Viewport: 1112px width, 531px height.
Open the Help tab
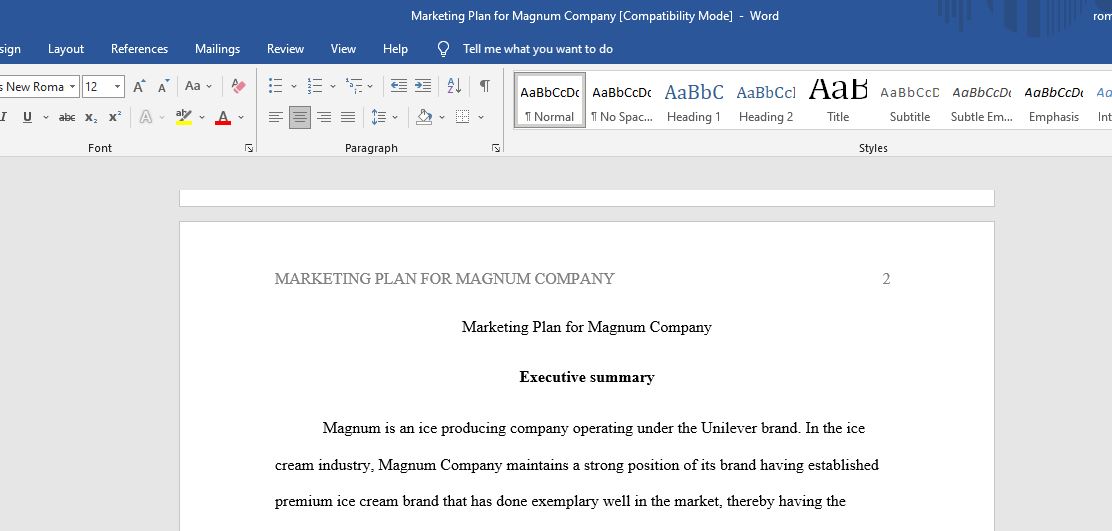[x=396, y=49]
